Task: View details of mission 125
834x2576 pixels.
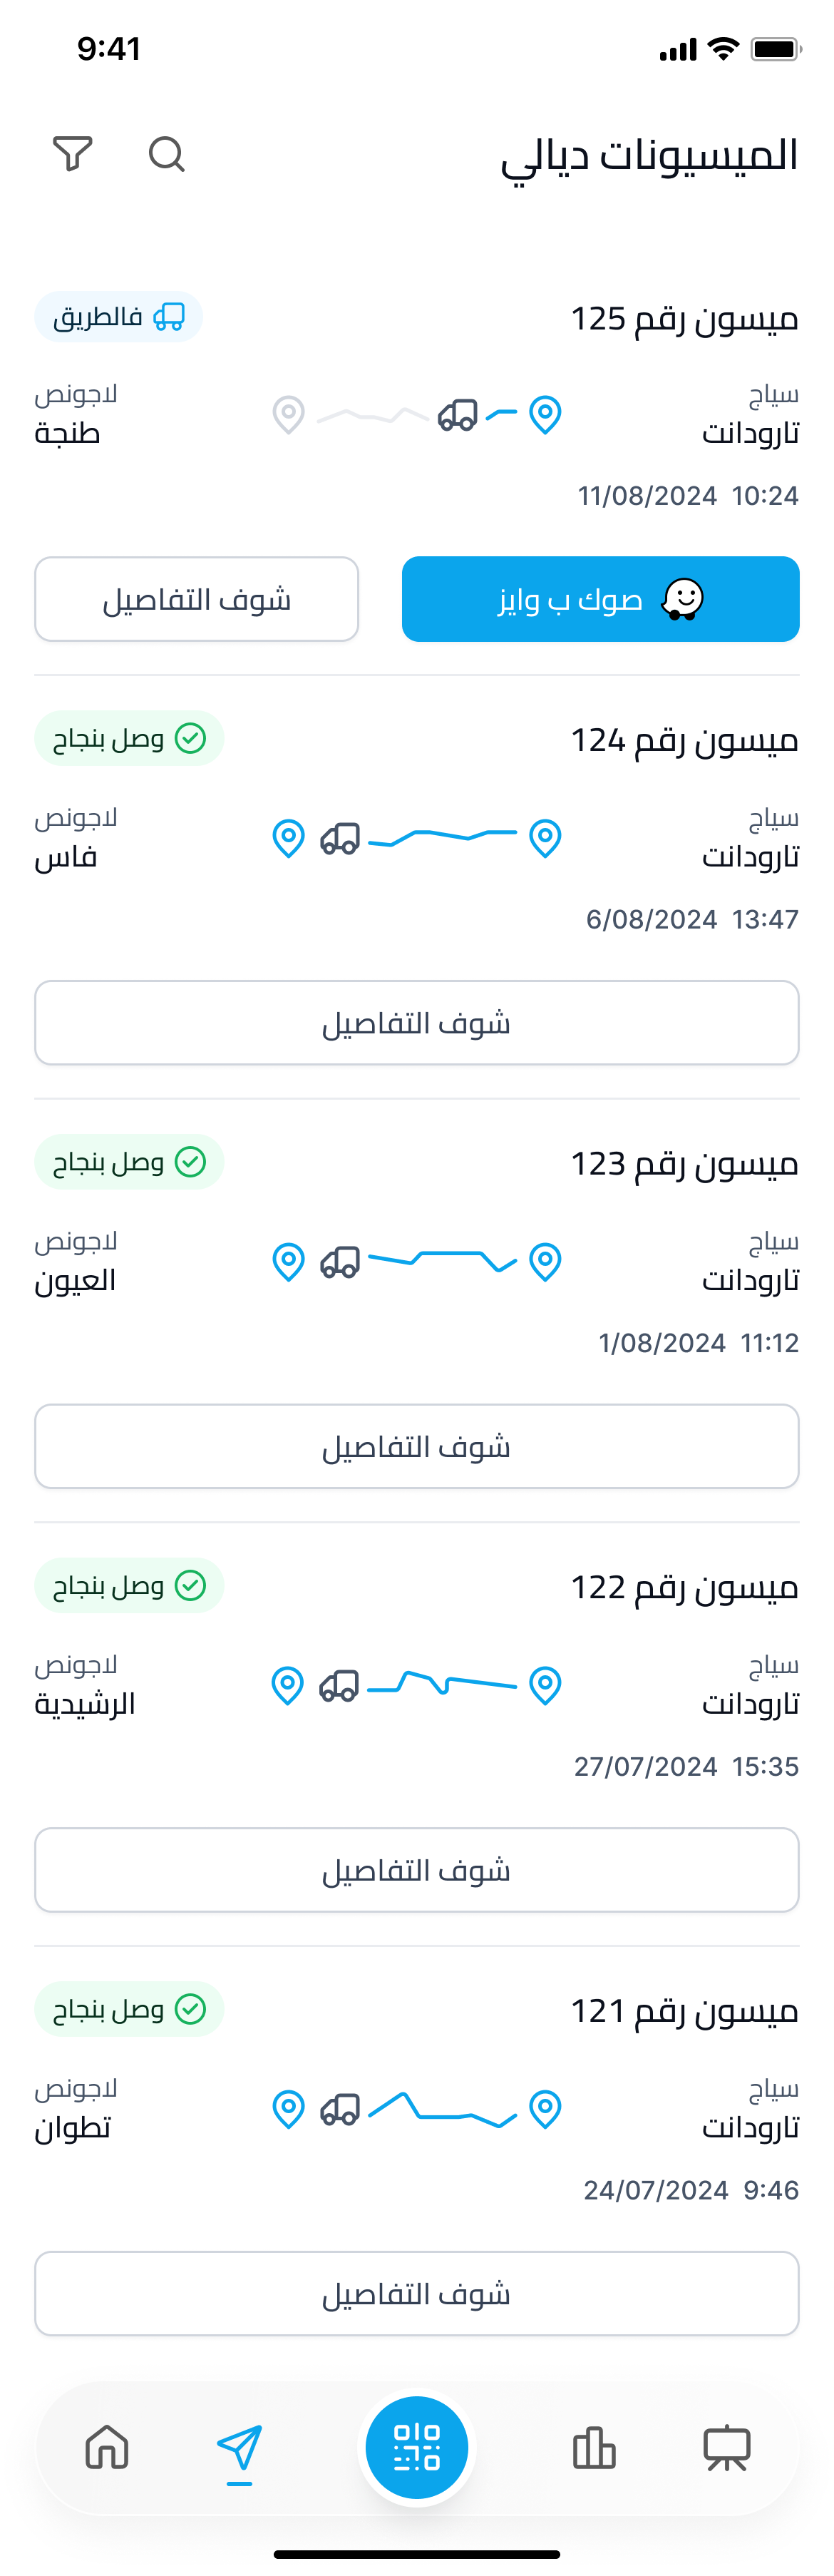Action: click(x=196, y=599)
